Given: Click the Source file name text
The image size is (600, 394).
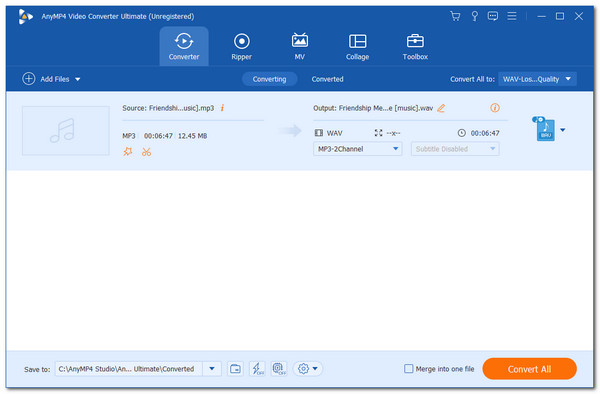Looking at the screenshot, I should coord(168,108).
